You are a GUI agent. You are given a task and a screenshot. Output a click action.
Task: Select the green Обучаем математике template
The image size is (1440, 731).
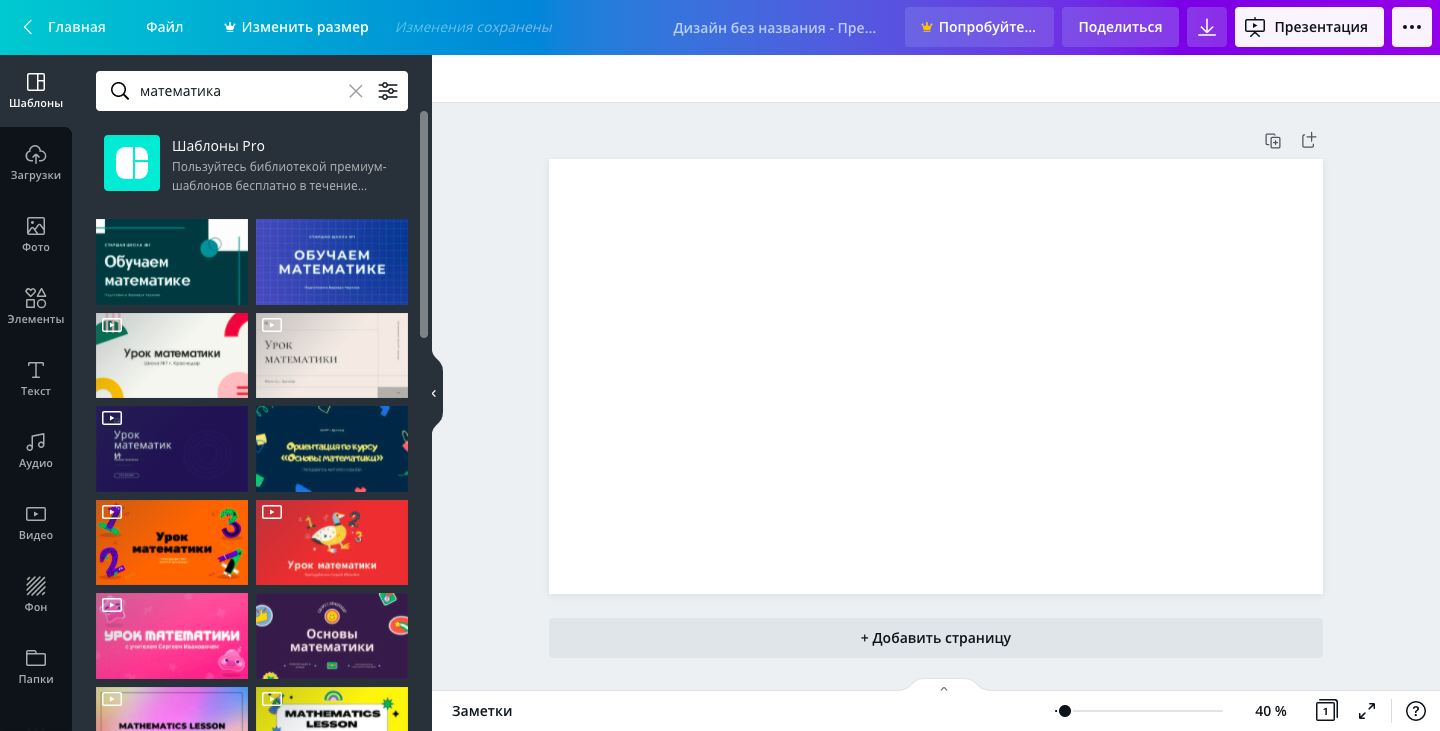click(172, 262)
